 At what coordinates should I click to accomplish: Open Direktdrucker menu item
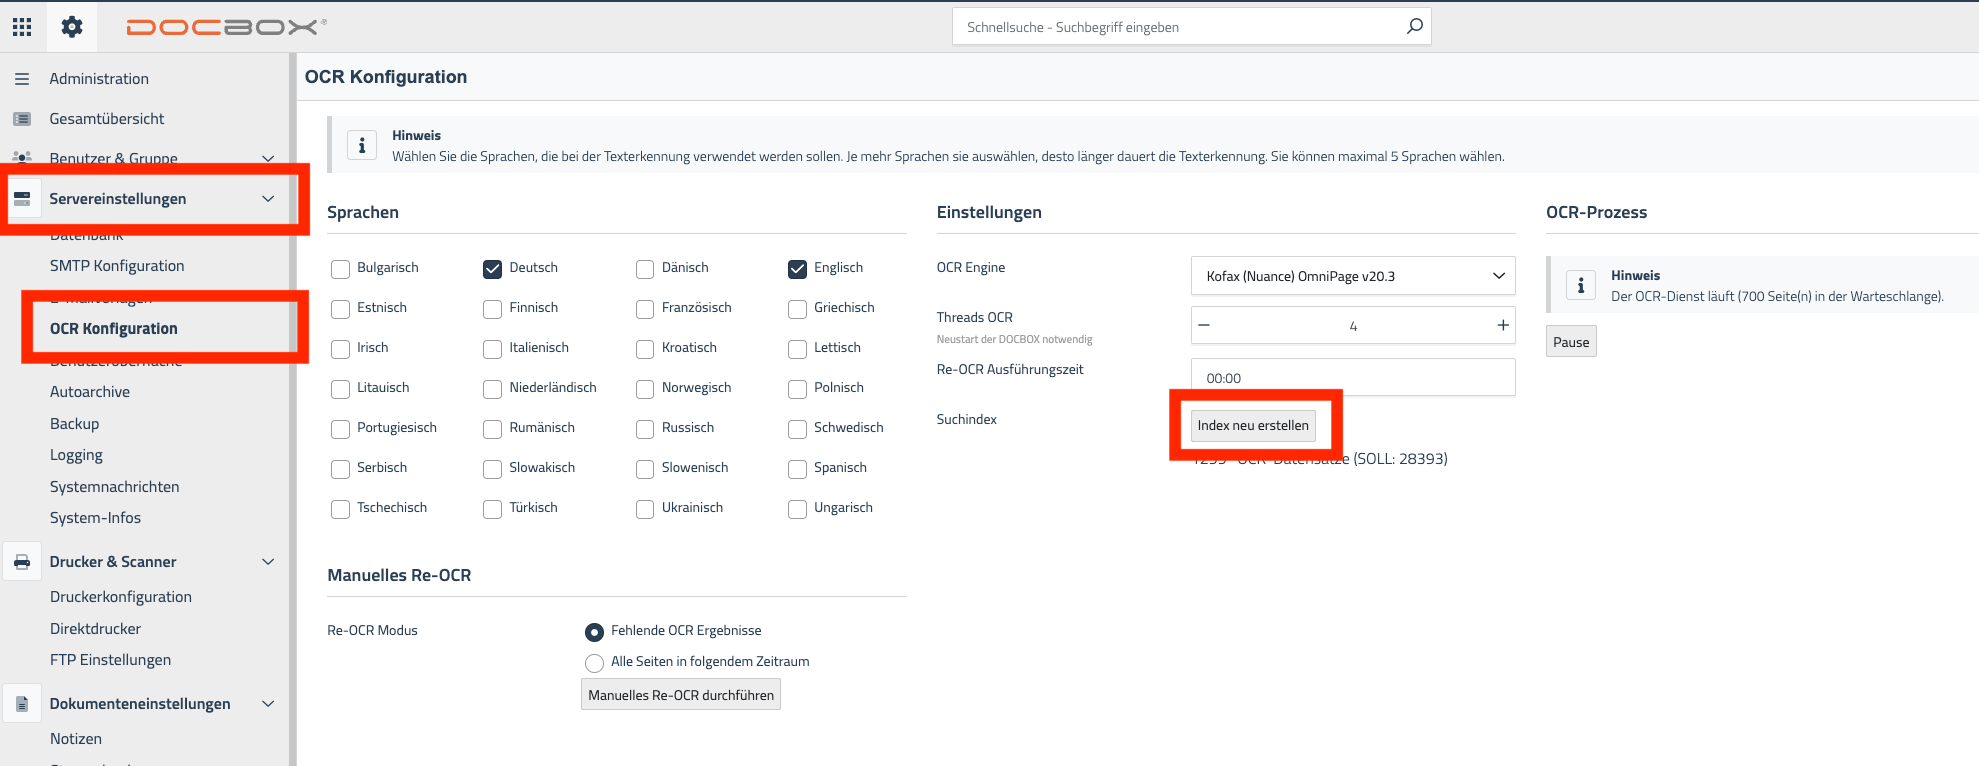click(95, 629)
